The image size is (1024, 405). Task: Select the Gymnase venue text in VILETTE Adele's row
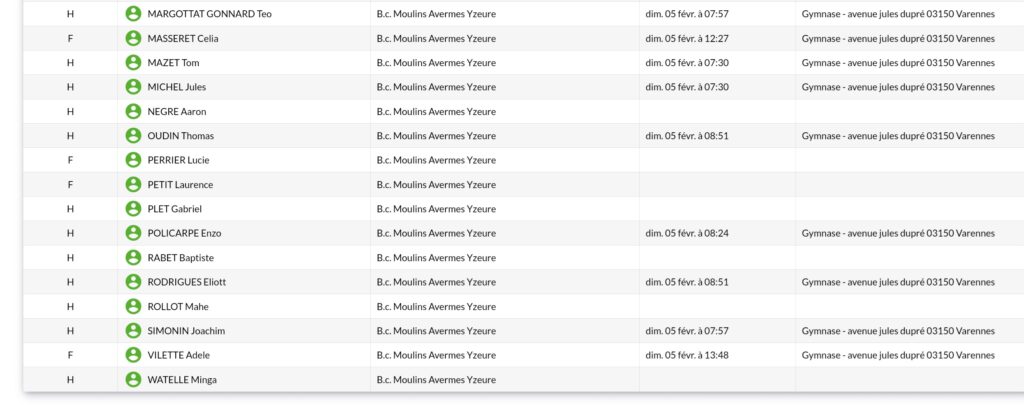[898, 355]
